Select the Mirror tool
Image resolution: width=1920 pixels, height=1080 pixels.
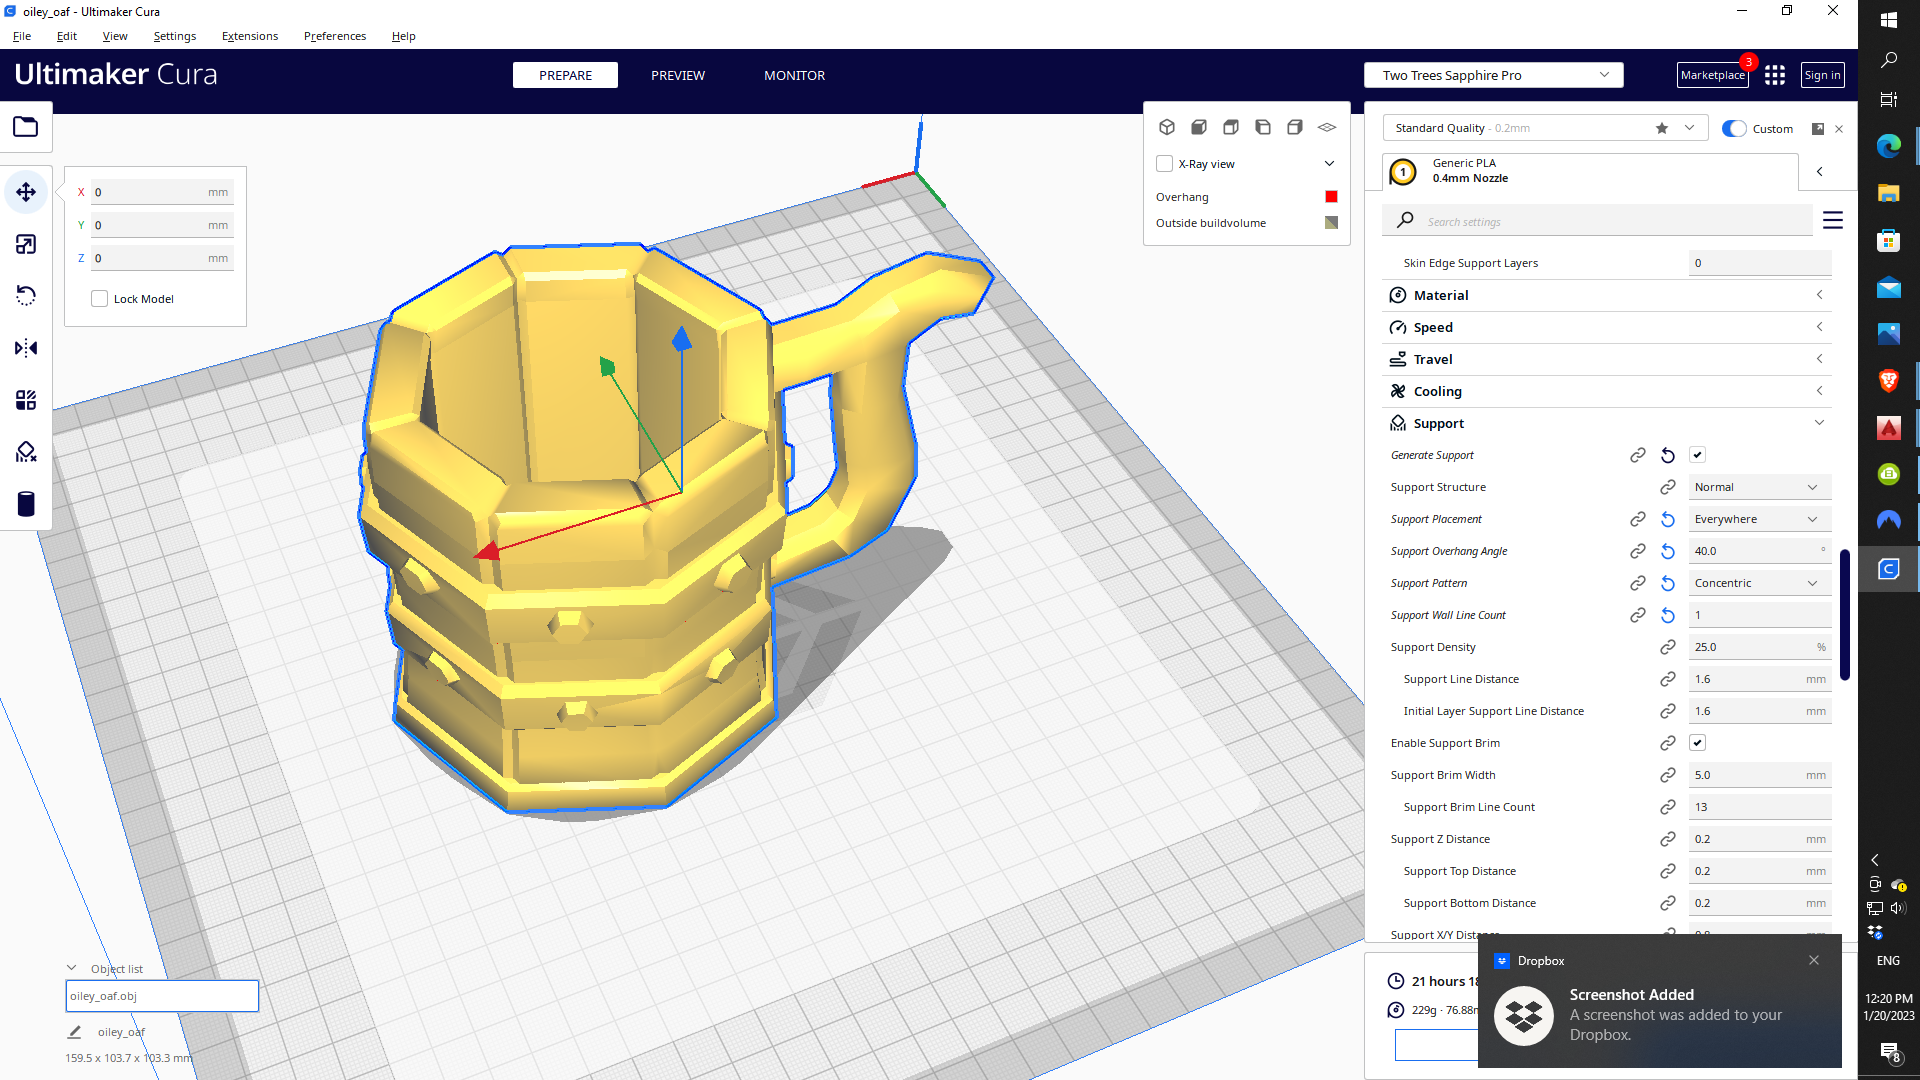point(26,348)
